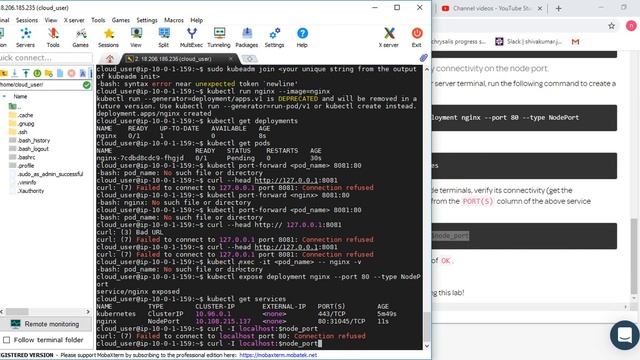Collapse the Name column tree arrow
The width and height of the screenshot is (640, 360).
4,97
